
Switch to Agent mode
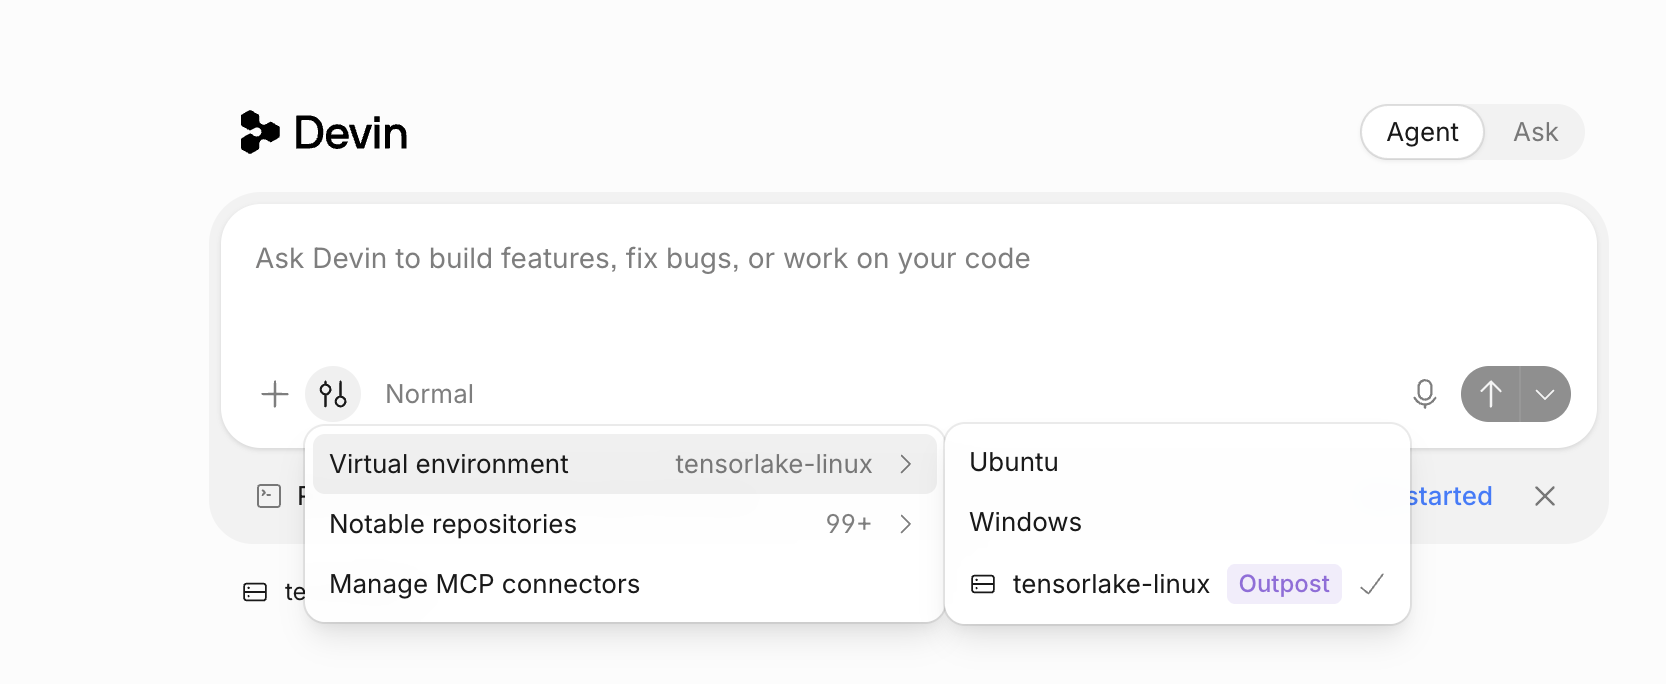tap(1422, 132)
